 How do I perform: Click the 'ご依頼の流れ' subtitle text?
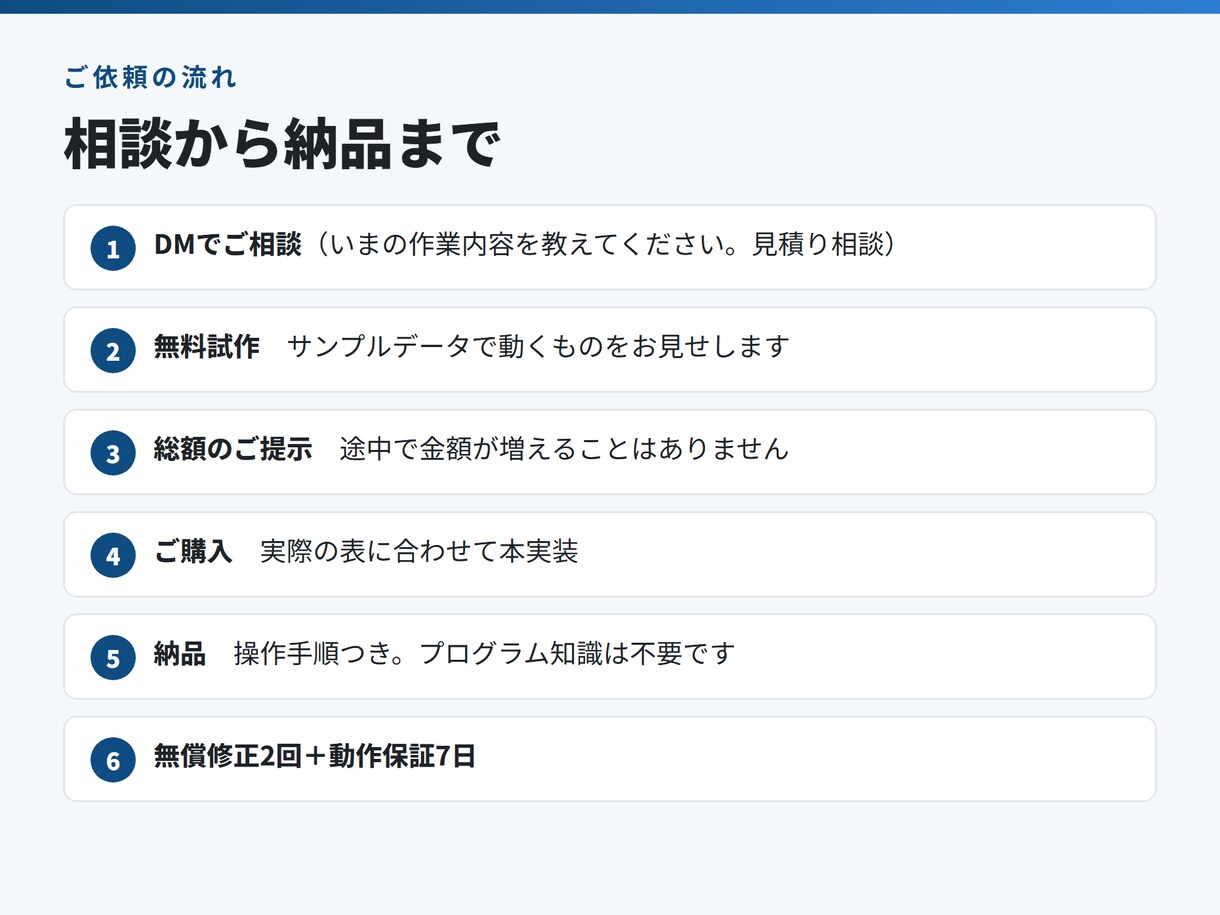150,78
